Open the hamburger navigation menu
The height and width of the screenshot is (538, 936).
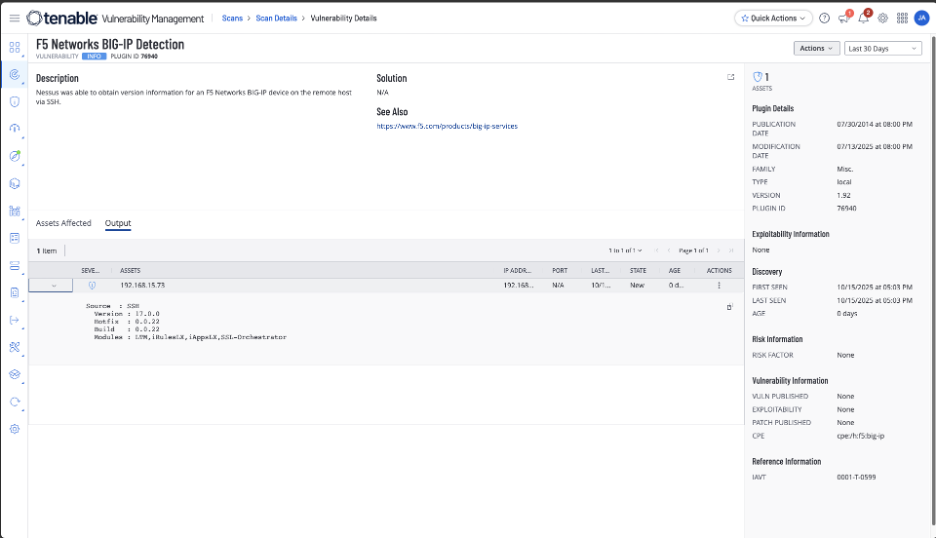[14, 18]
